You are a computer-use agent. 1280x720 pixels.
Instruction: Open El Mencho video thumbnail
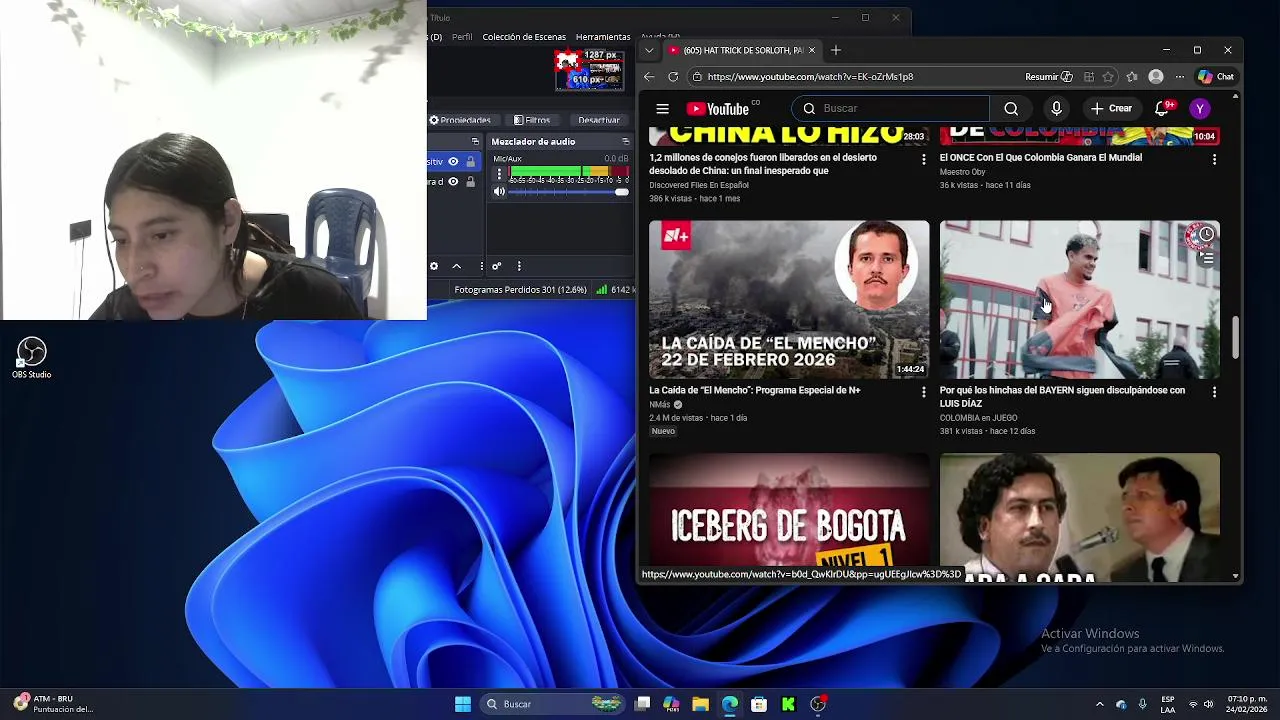789,300
